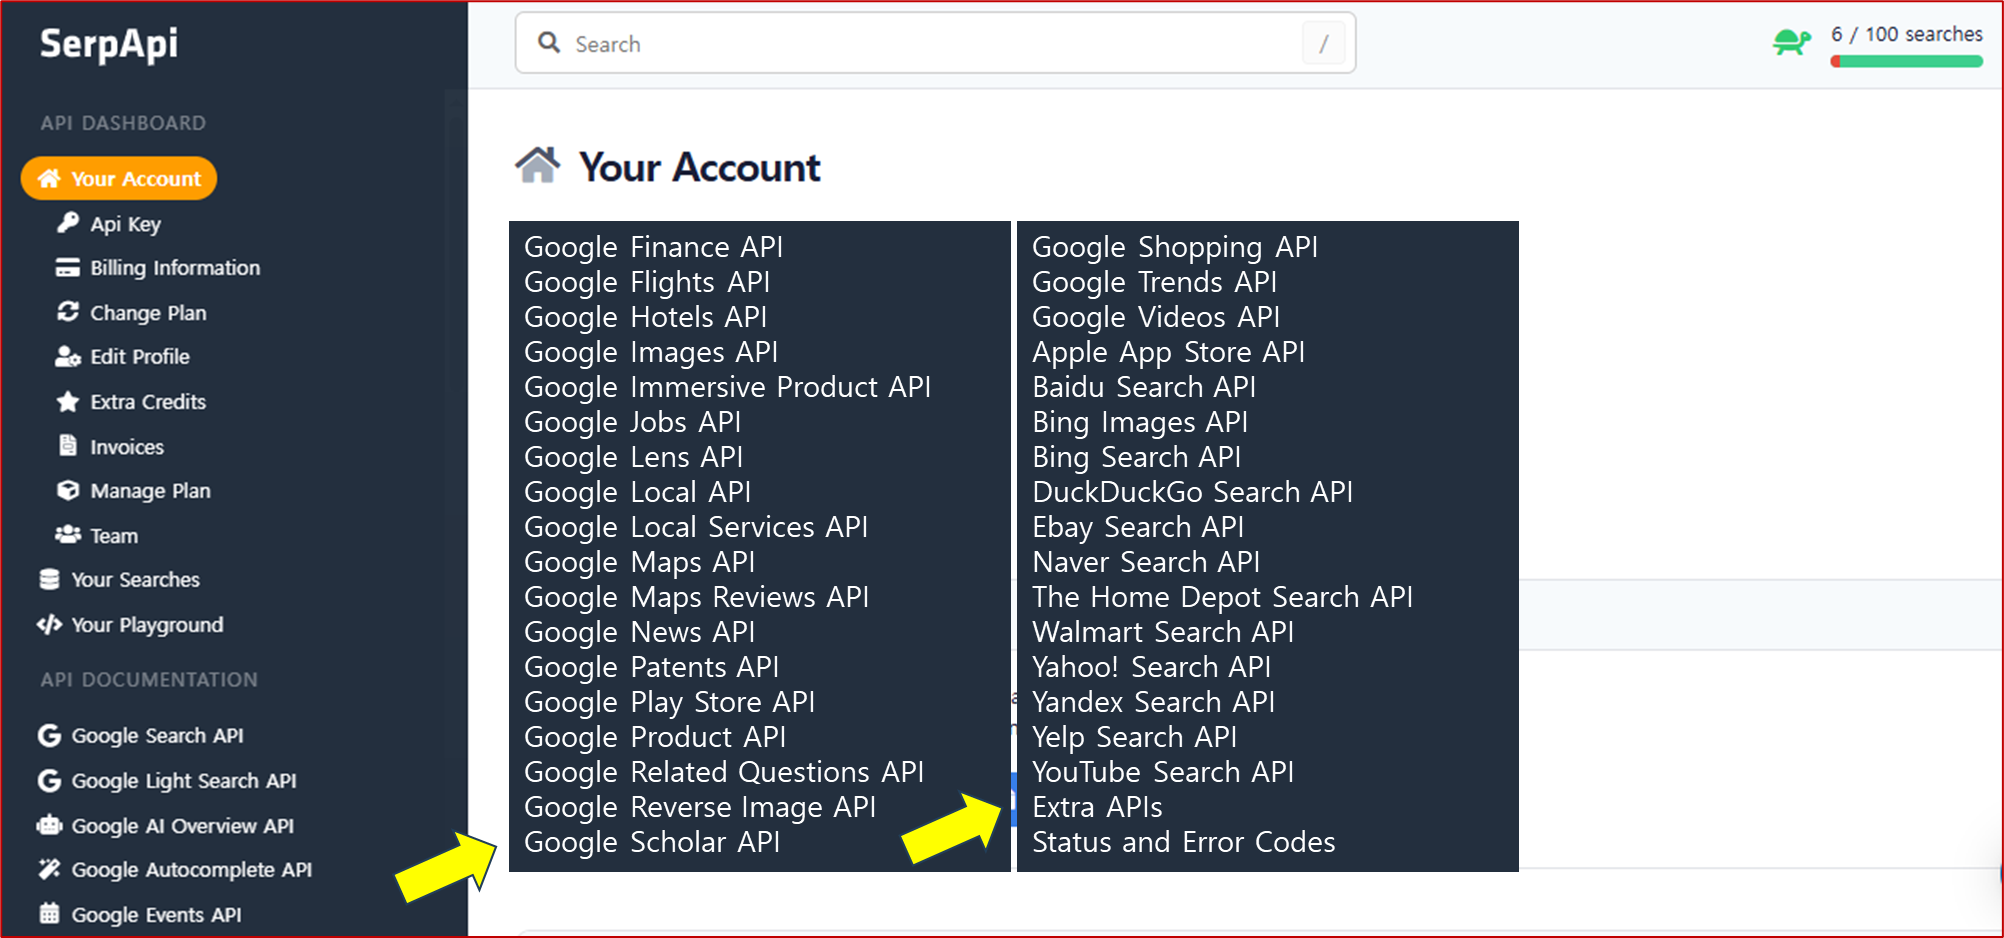Open Edit Profile
This screenshot has width=2004, height=938.
[140, 357]
